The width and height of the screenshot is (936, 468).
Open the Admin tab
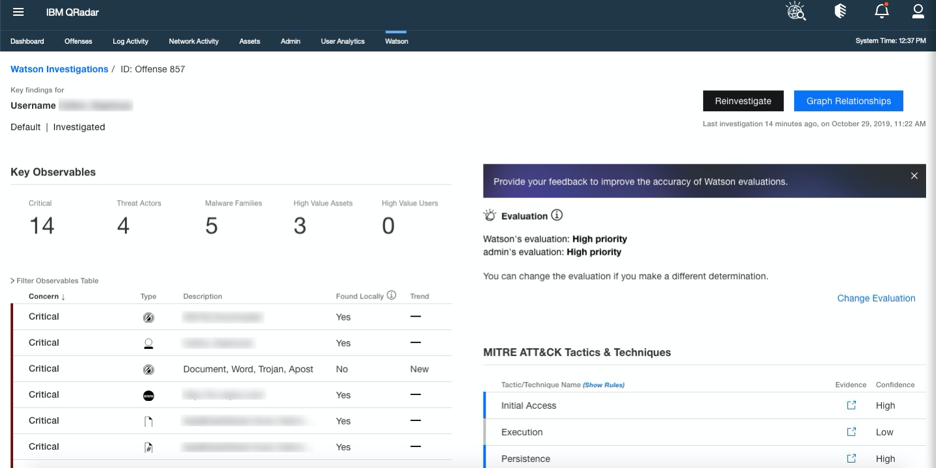[x=290, y=41]
